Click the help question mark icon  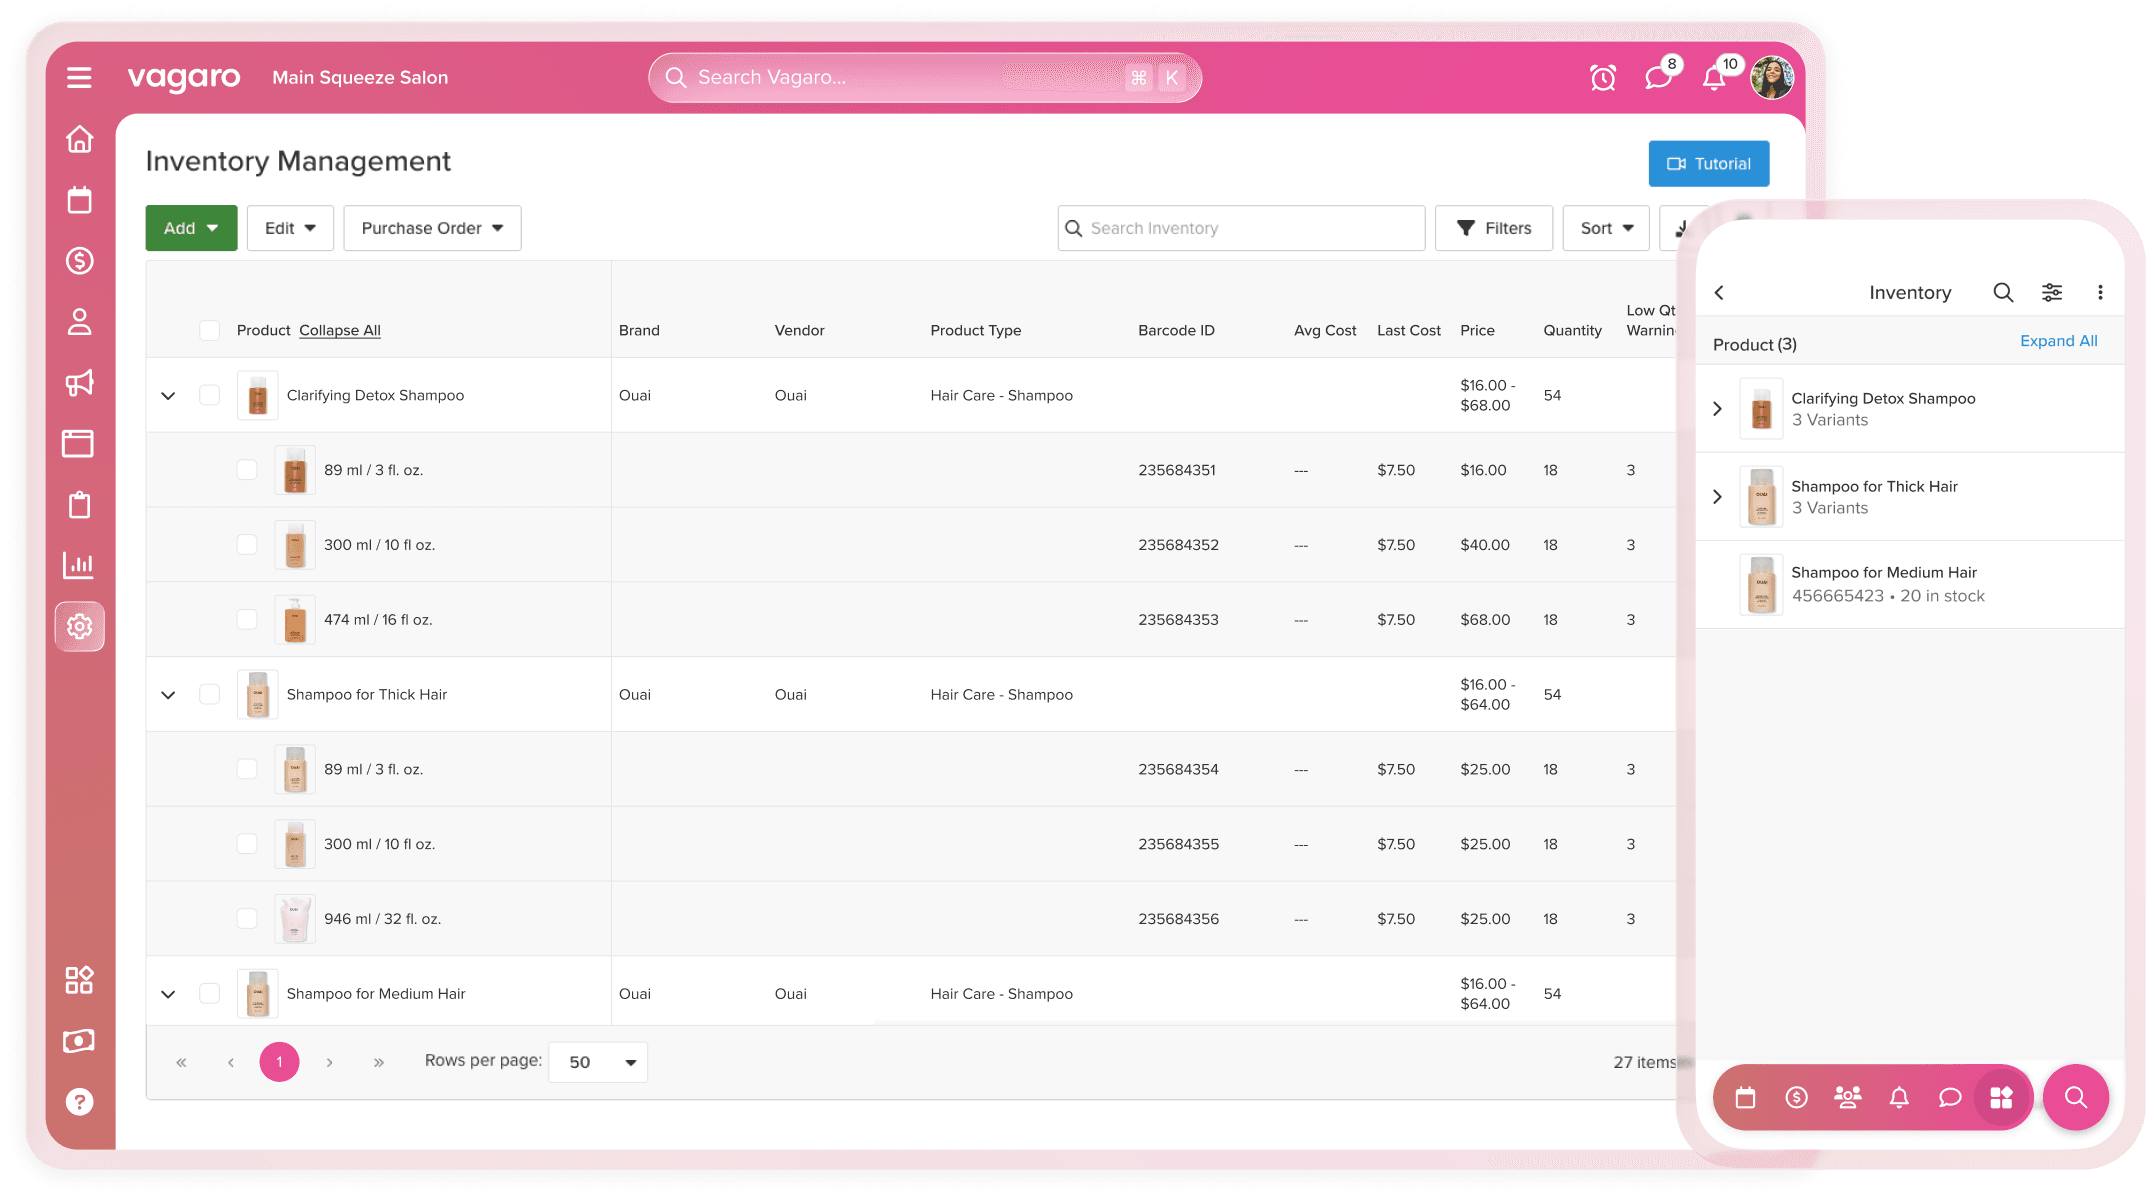79,1102
